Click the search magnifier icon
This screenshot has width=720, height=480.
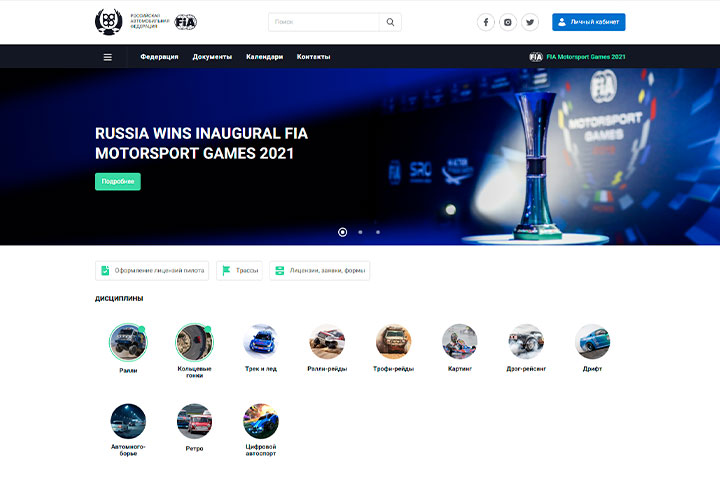(x=390, y=22)
